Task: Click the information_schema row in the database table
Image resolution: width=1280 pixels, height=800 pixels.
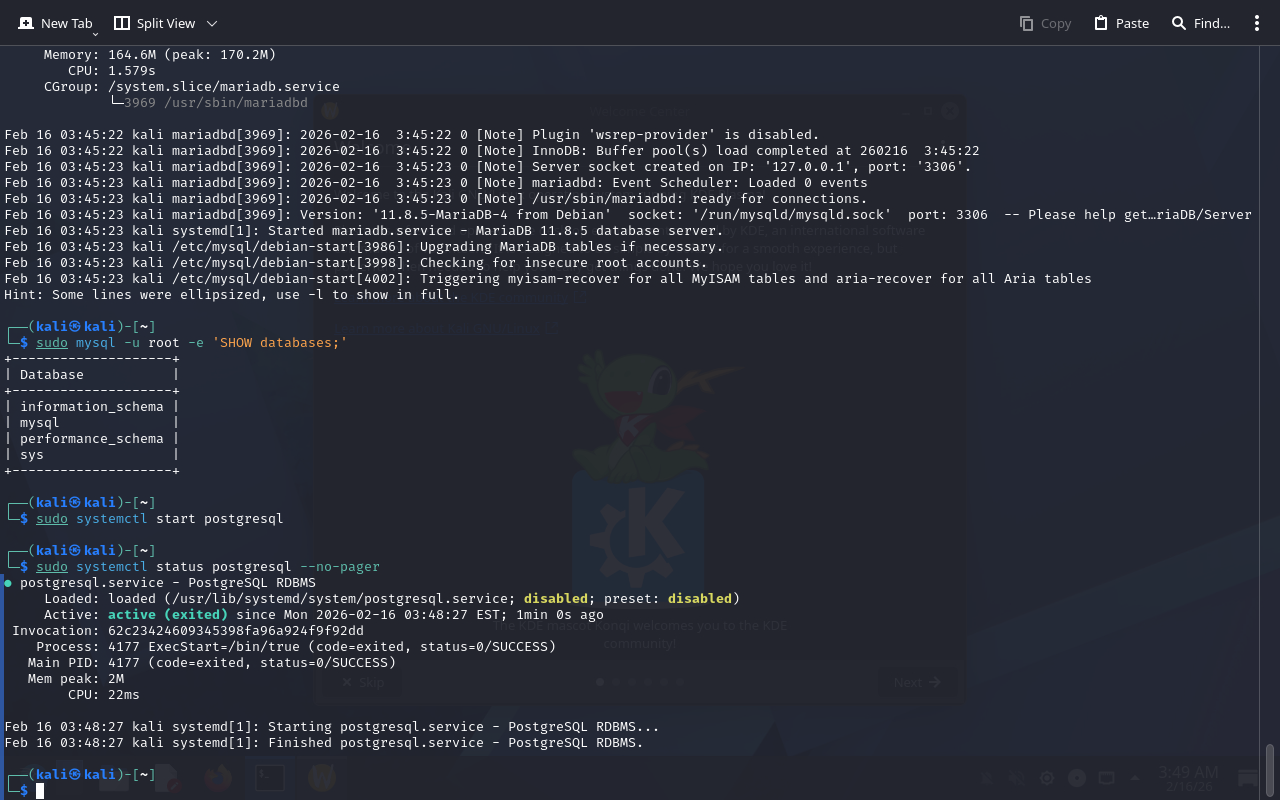Action: click(x=91, y=407)
